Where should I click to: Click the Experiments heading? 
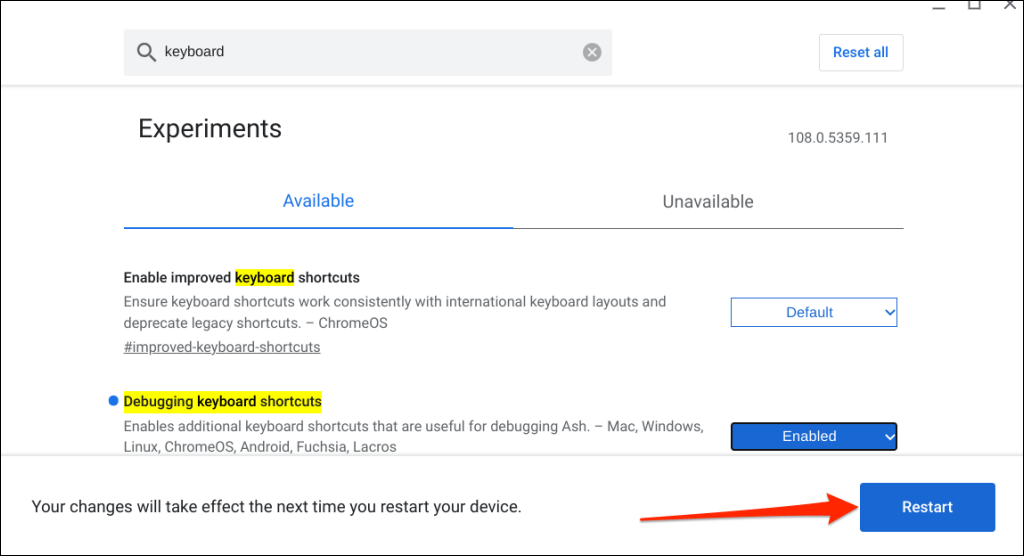[x=210, y=129]
